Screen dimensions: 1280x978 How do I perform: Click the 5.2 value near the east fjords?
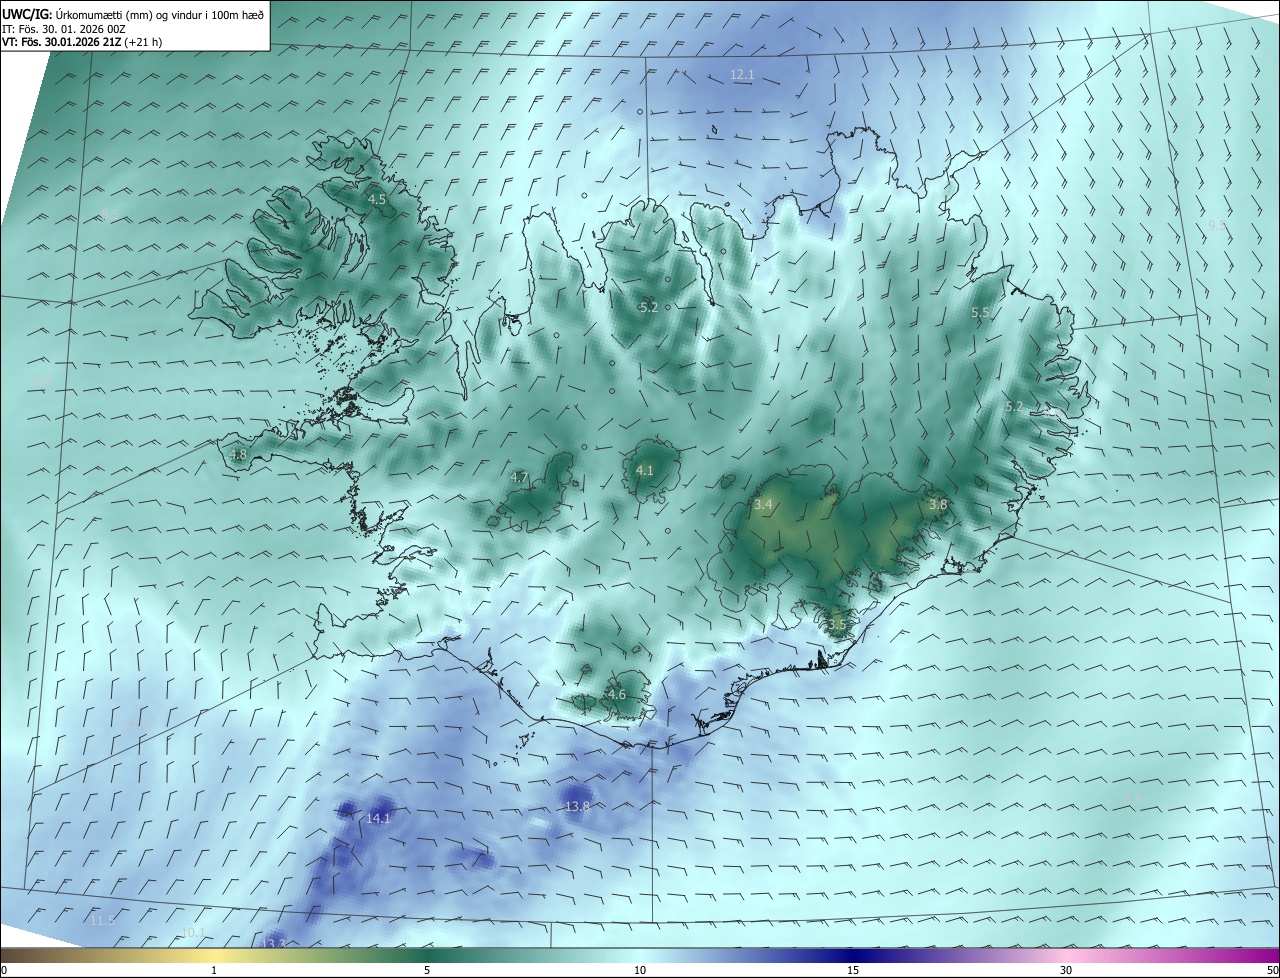point(1015,407)
